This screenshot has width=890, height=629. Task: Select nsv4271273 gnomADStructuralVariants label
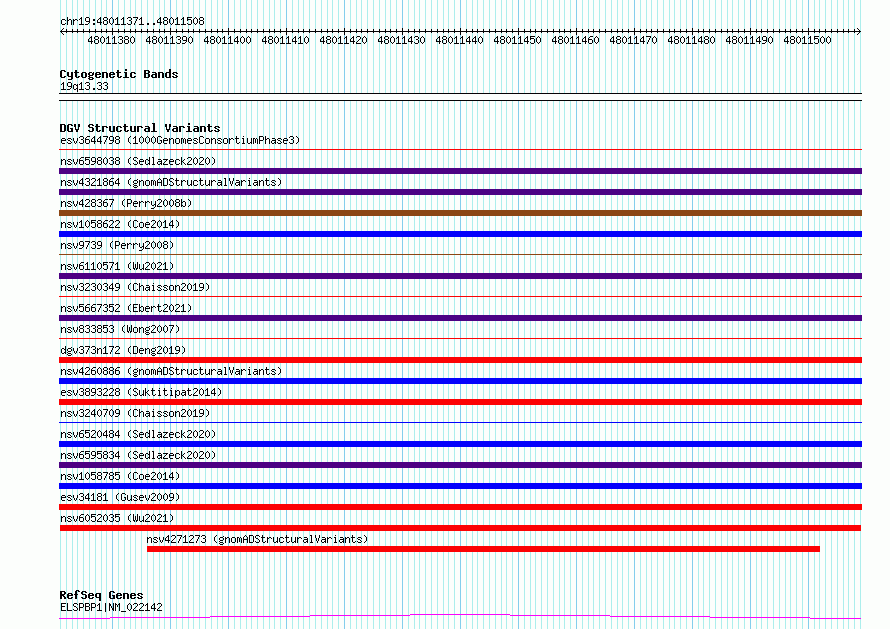point(257,539)
